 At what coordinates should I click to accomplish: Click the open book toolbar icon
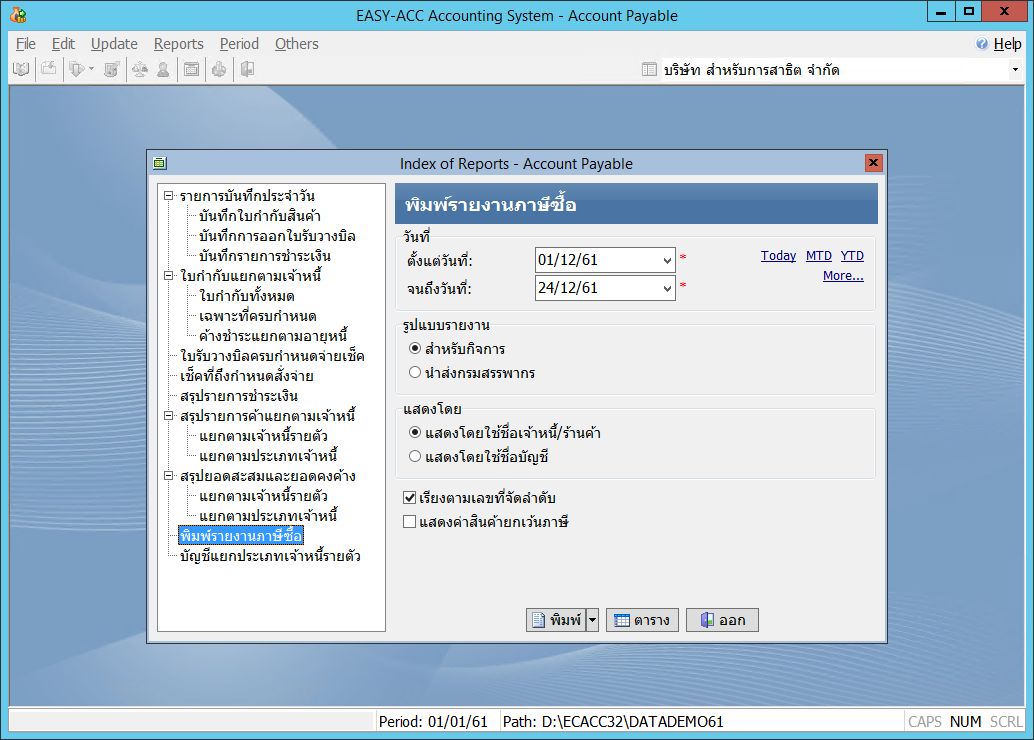[21, 69]
